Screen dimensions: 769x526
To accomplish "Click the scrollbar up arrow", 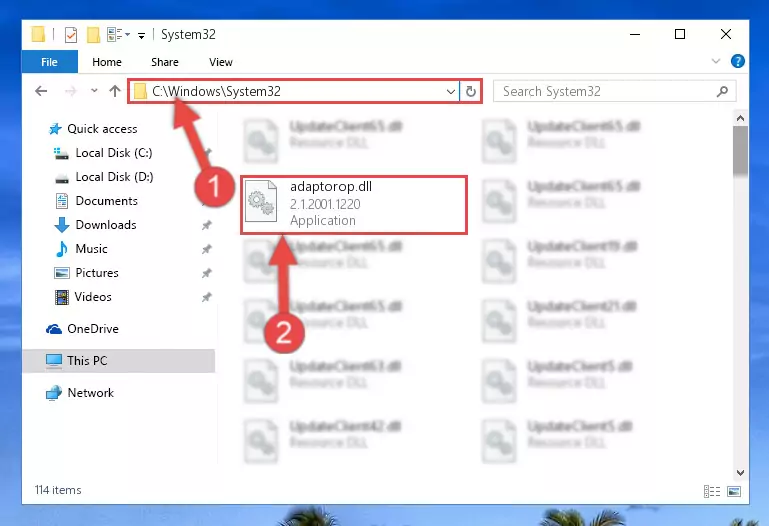I will [x=741, y=118].
